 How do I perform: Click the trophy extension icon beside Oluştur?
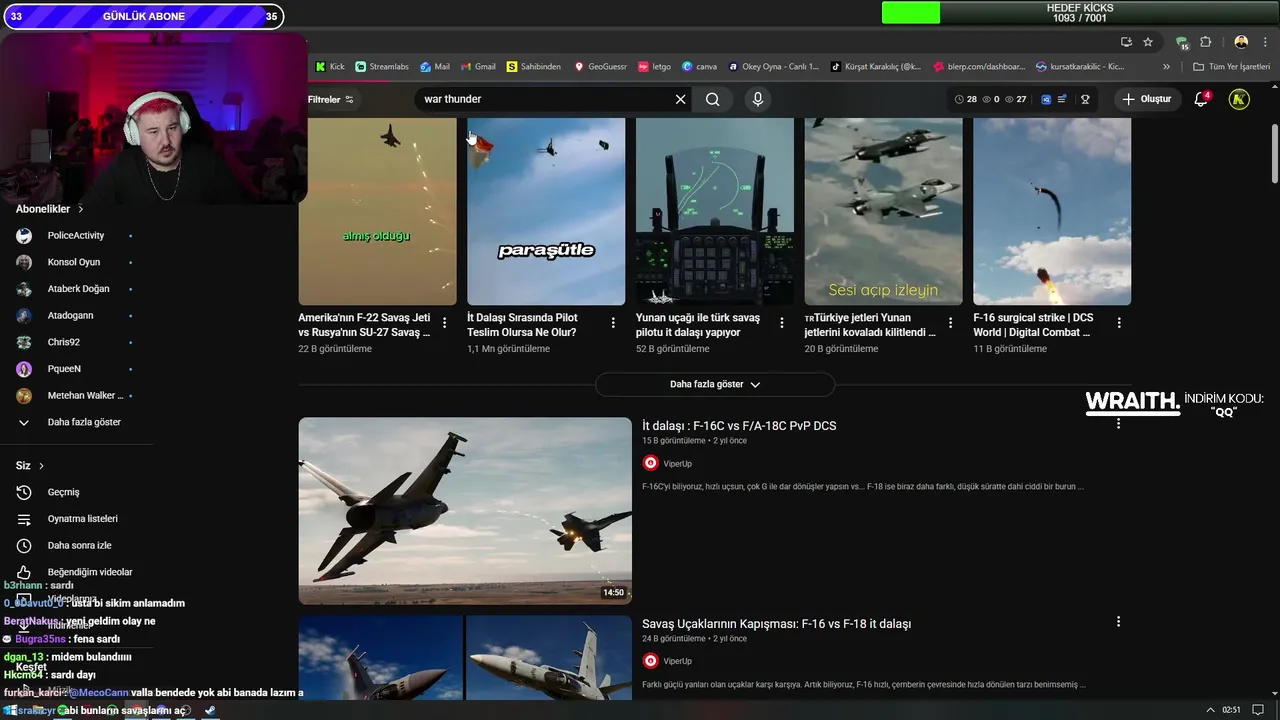[1085, 99]
